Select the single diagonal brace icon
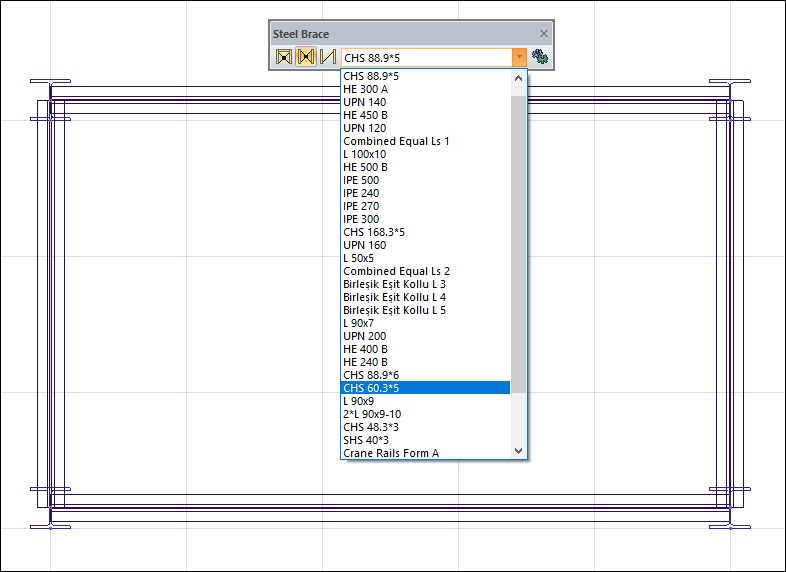The image size is (786, 572). point(327,57)
